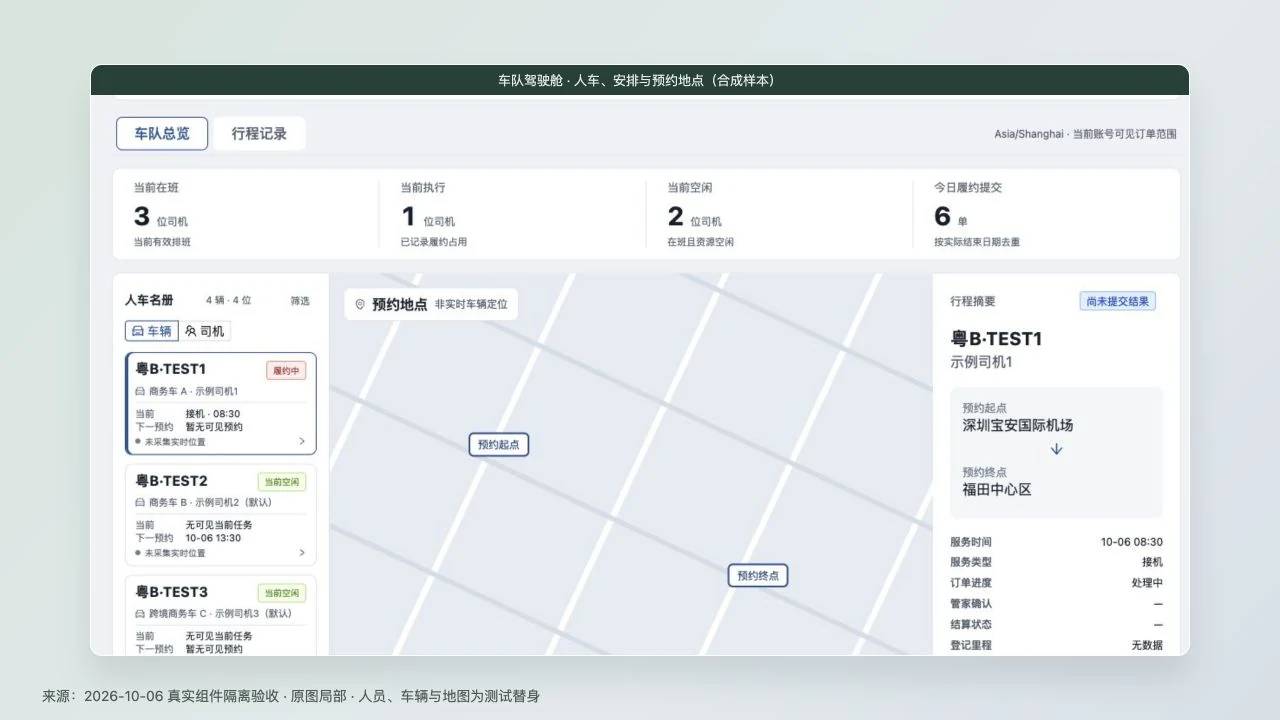Click the 服务时间 value 10-06 08:30
This screenshot has height=720, width=1280.
tap(1132, 542)
